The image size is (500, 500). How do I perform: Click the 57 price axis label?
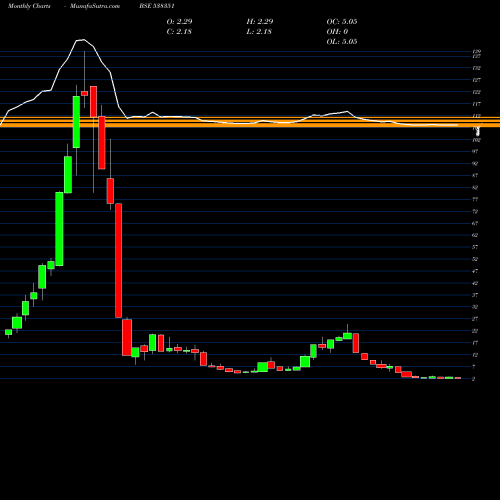point(475,247)
